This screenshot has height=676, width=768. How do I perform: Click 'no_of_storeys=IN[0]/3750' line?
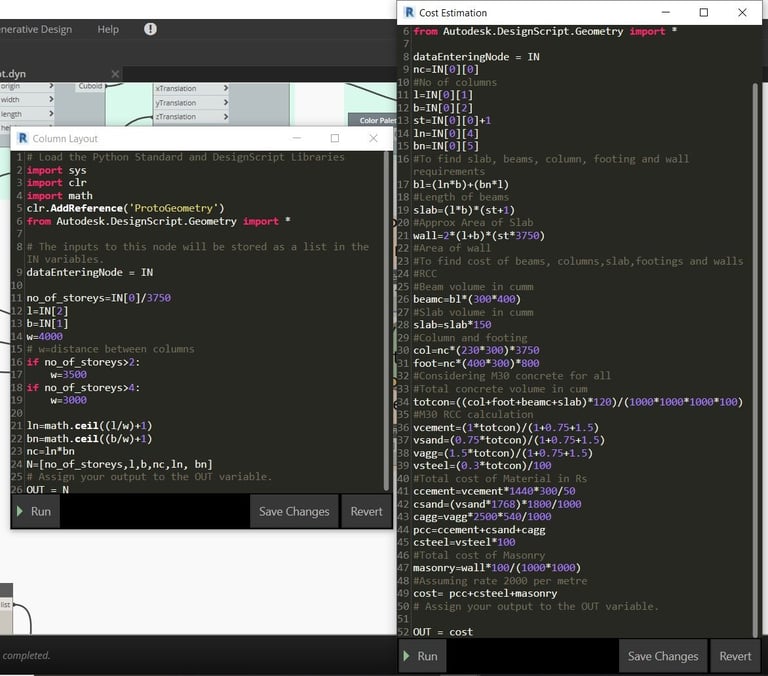pos(98,298)
